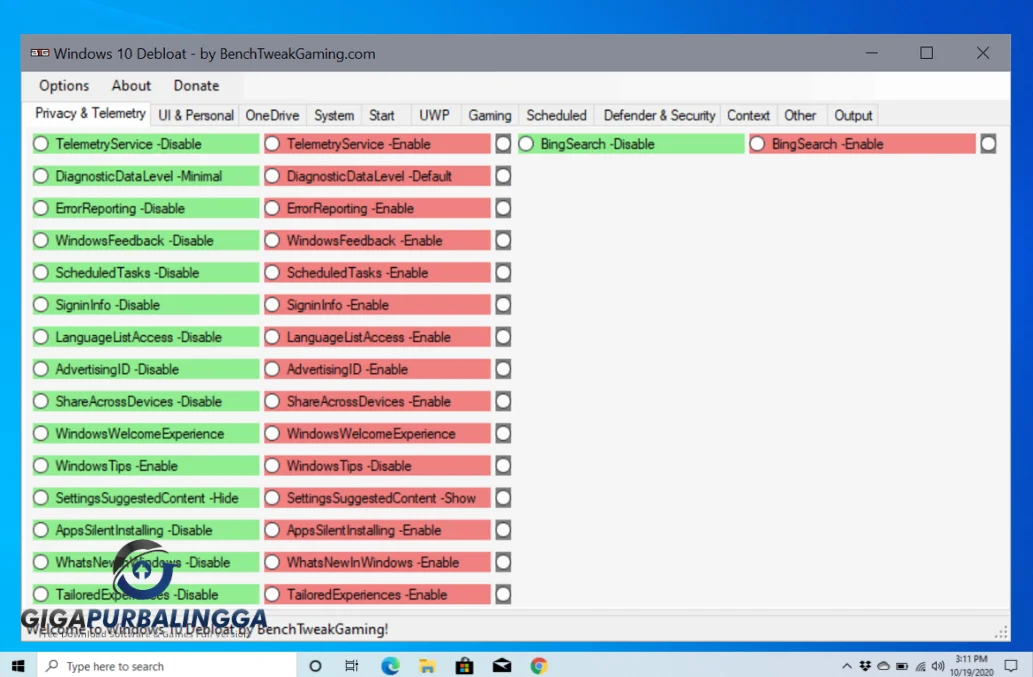Tick the checkbox beside WindowsWelcomeExperience row
This screenshot has height=677, width=1033.
503,434
